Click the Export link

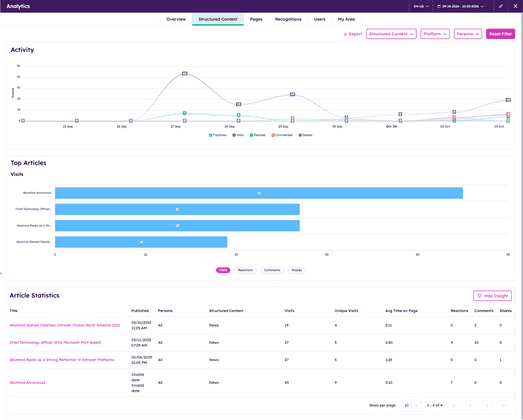click(353, 34)
